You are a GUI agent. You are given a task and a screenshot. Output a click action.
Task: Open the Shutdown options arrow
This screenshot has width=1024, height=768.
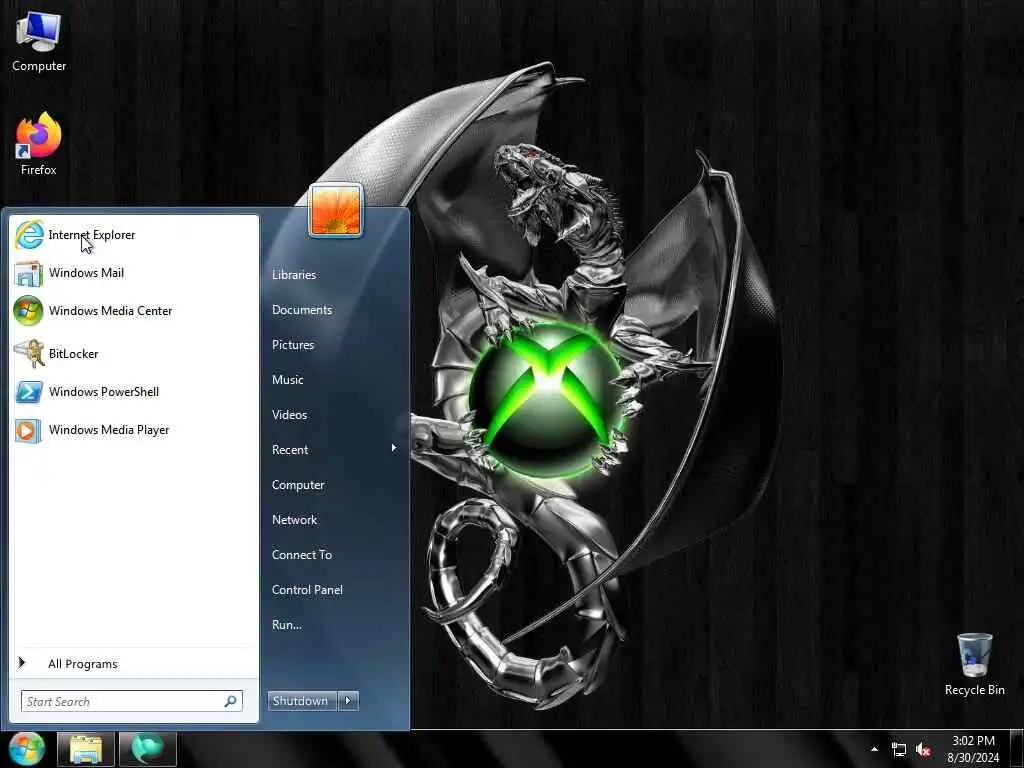[348, 701]
